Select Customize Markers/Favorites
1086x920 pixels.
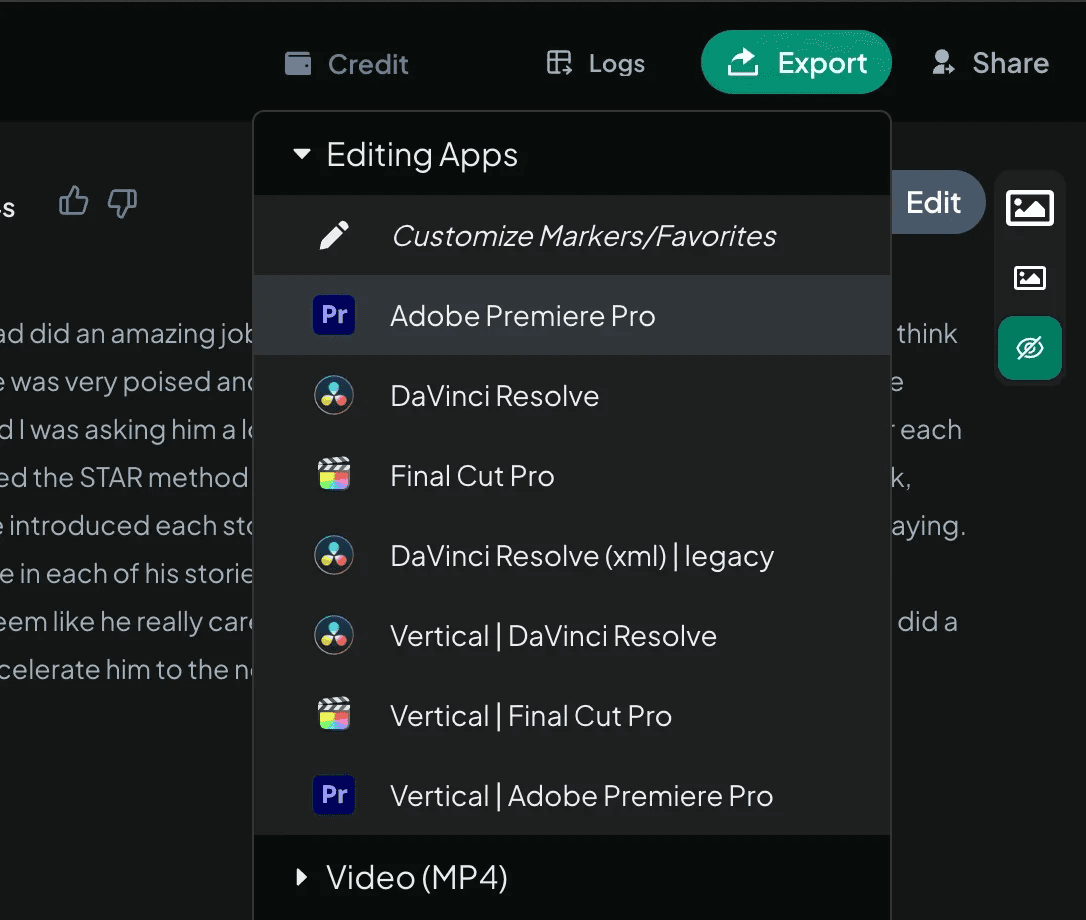pos(572,236)
